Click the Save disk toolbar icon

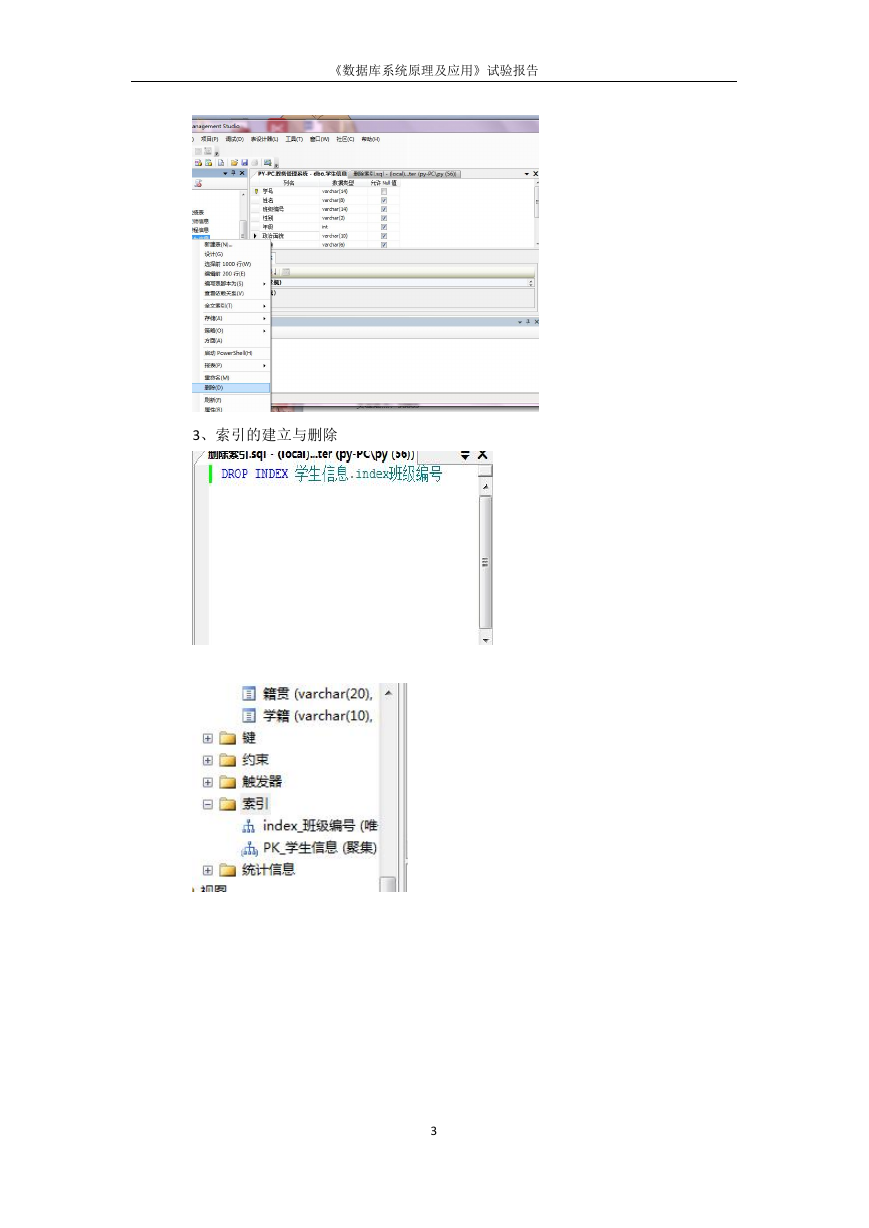point(245,162)
